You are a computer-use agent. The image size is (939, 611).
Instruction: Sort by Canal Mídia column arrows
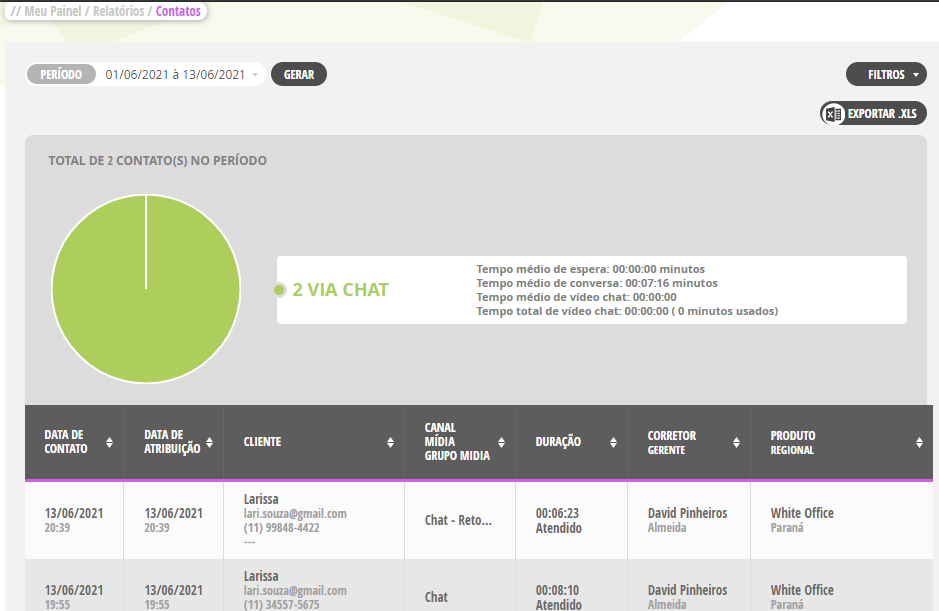(x=501, y=442)
